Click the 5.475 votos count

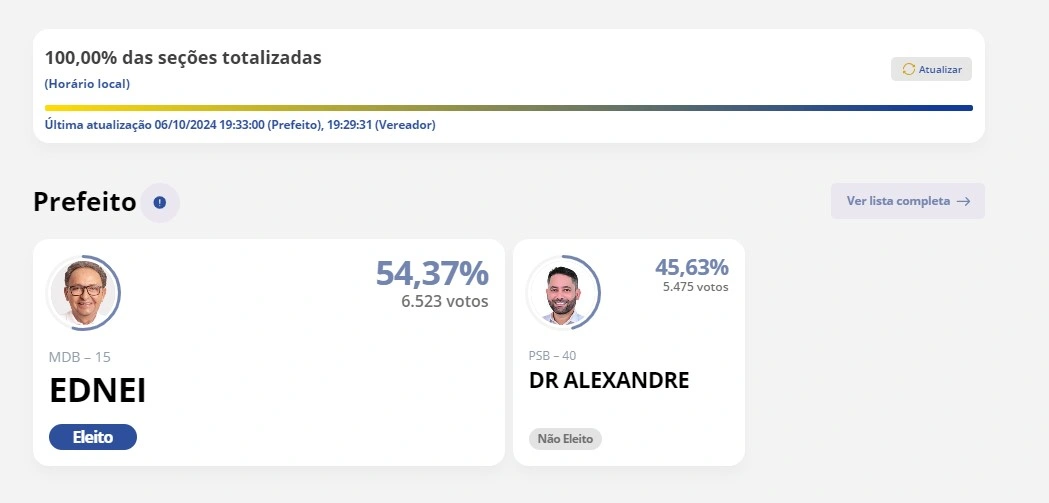pos(695,287)
